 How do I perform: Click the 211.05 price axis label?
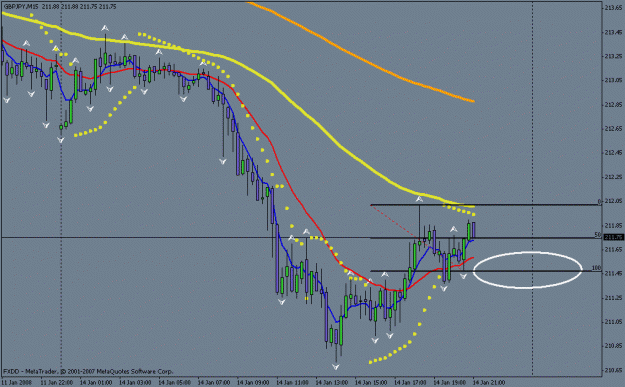613,322
